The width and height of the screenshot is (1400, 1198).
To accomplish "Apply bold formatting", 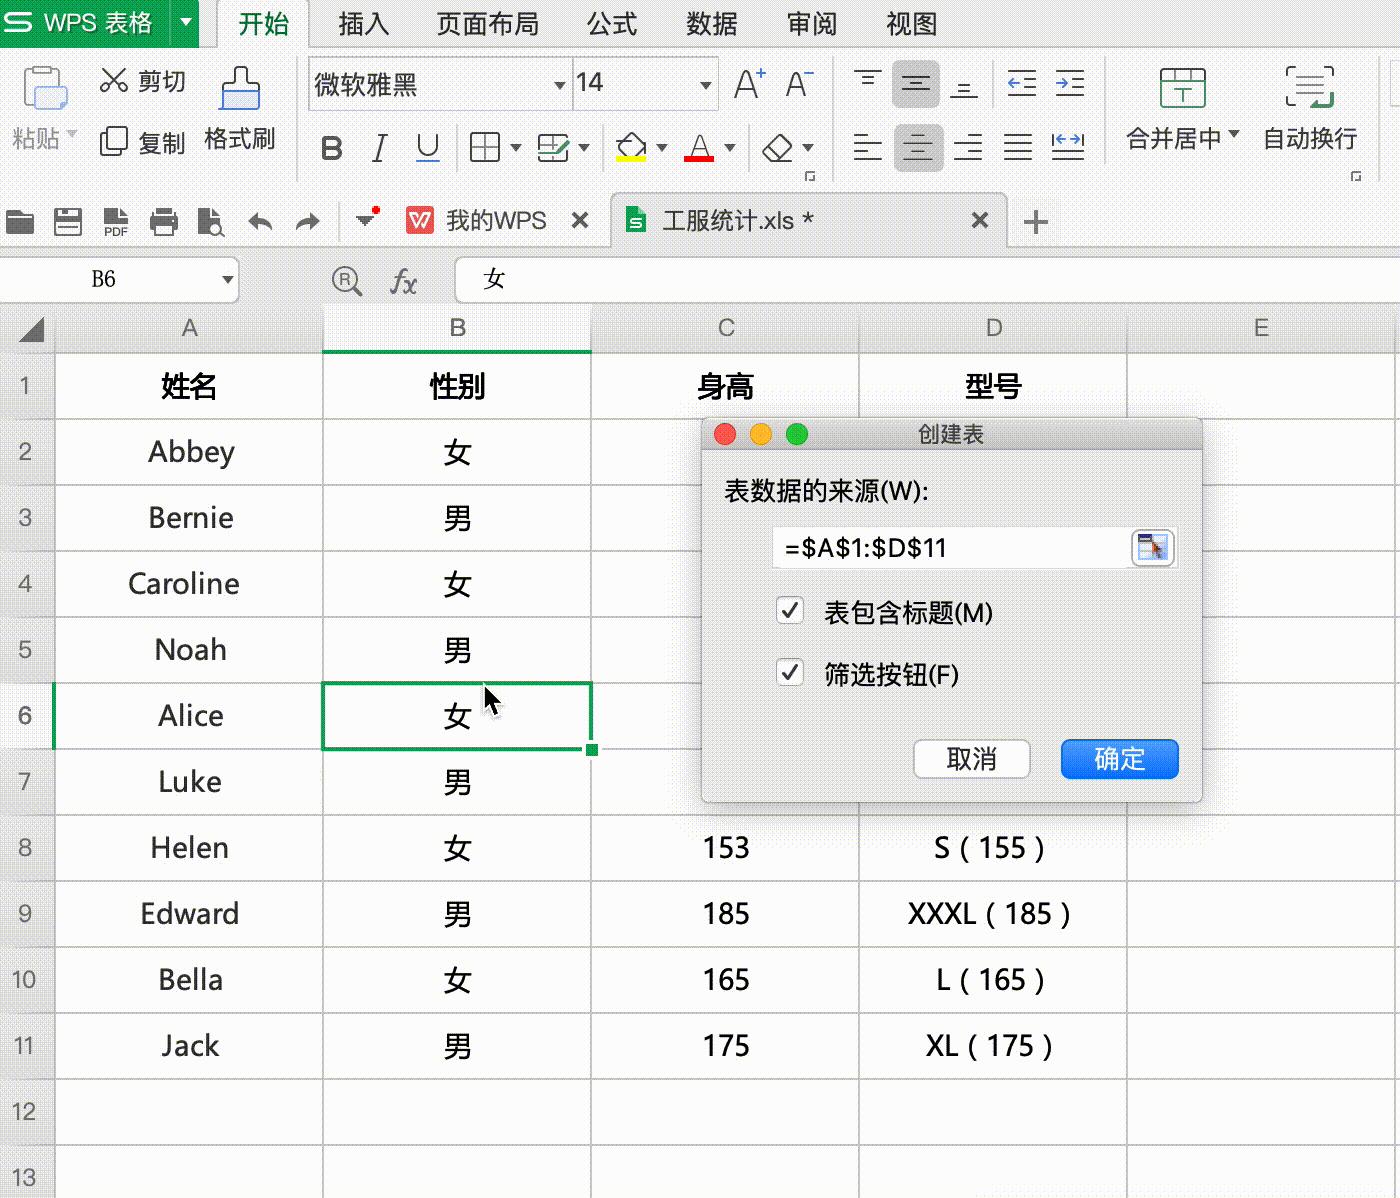I will coord(331,147).
